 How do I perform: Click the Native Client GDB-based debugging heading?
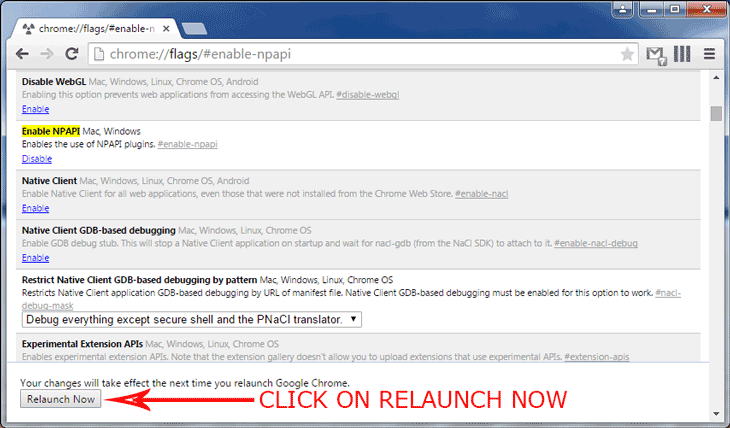point(99,231)
